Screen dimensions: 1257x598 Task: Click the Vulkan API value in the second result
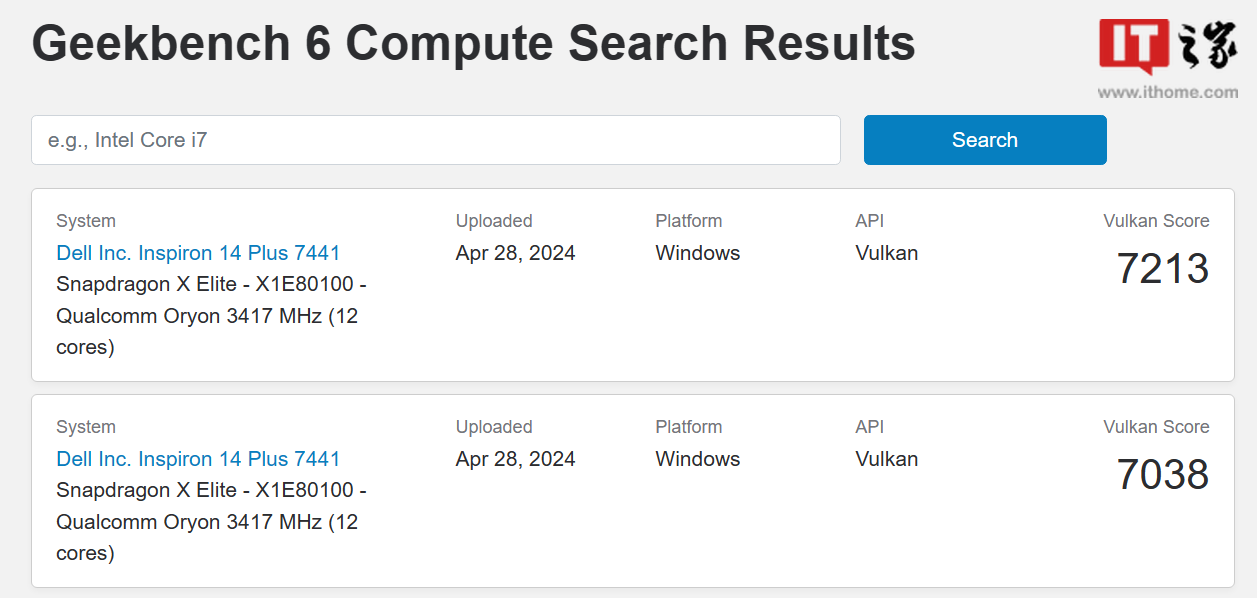[886, 459]
